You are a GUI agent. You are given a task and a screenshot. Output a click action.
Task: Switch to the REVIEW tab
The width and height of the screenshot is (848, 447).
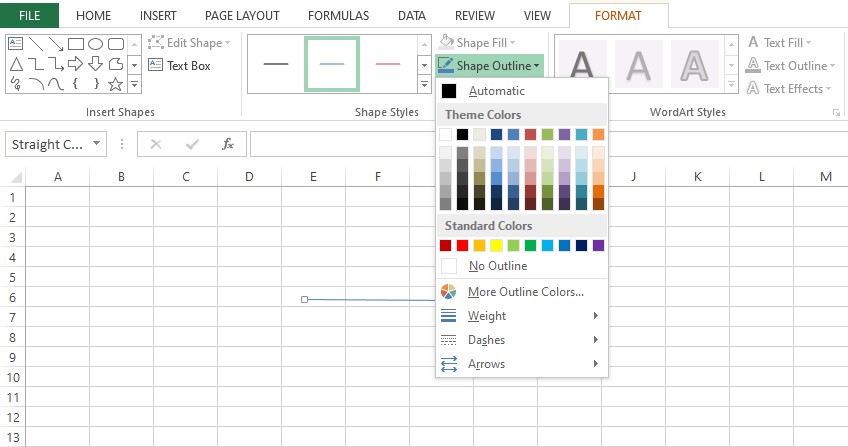pyautogui.click(x=475, y=16)
